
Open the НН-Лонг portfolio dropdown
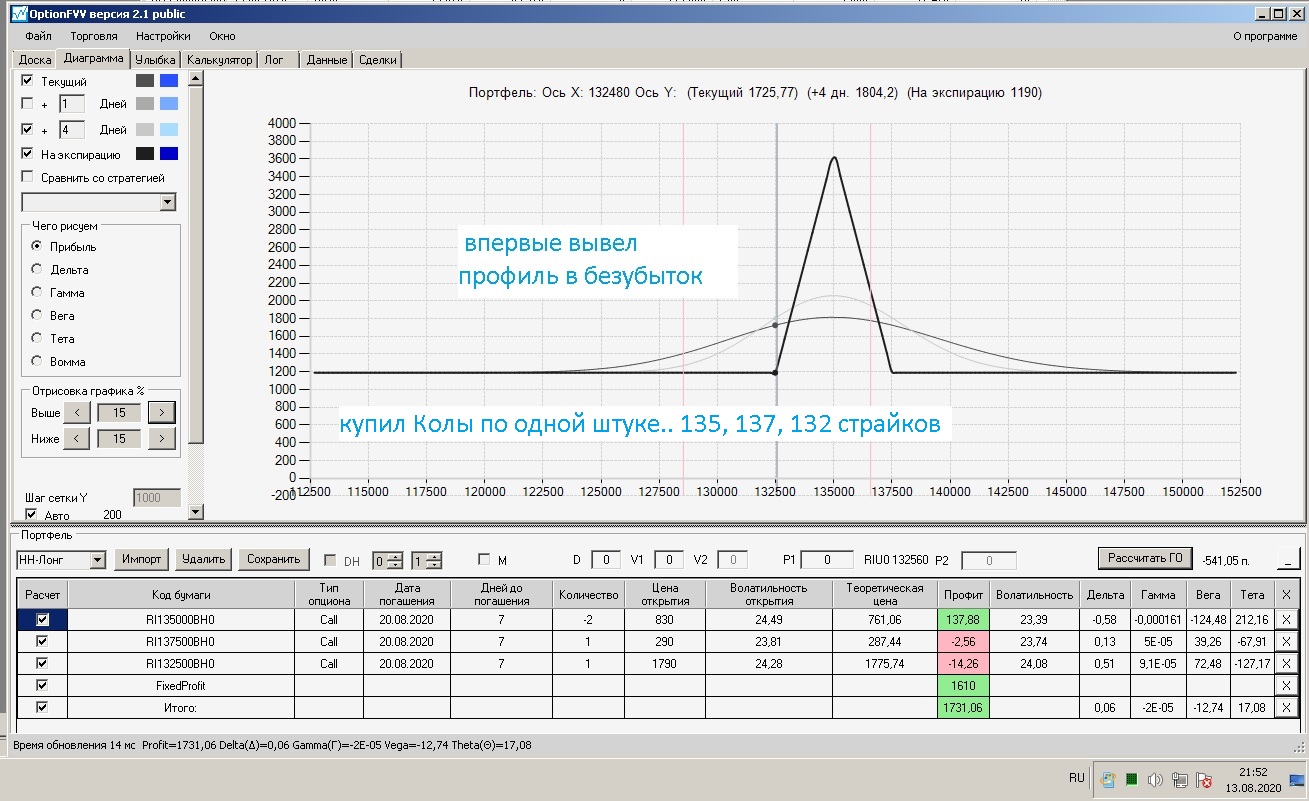97,560
